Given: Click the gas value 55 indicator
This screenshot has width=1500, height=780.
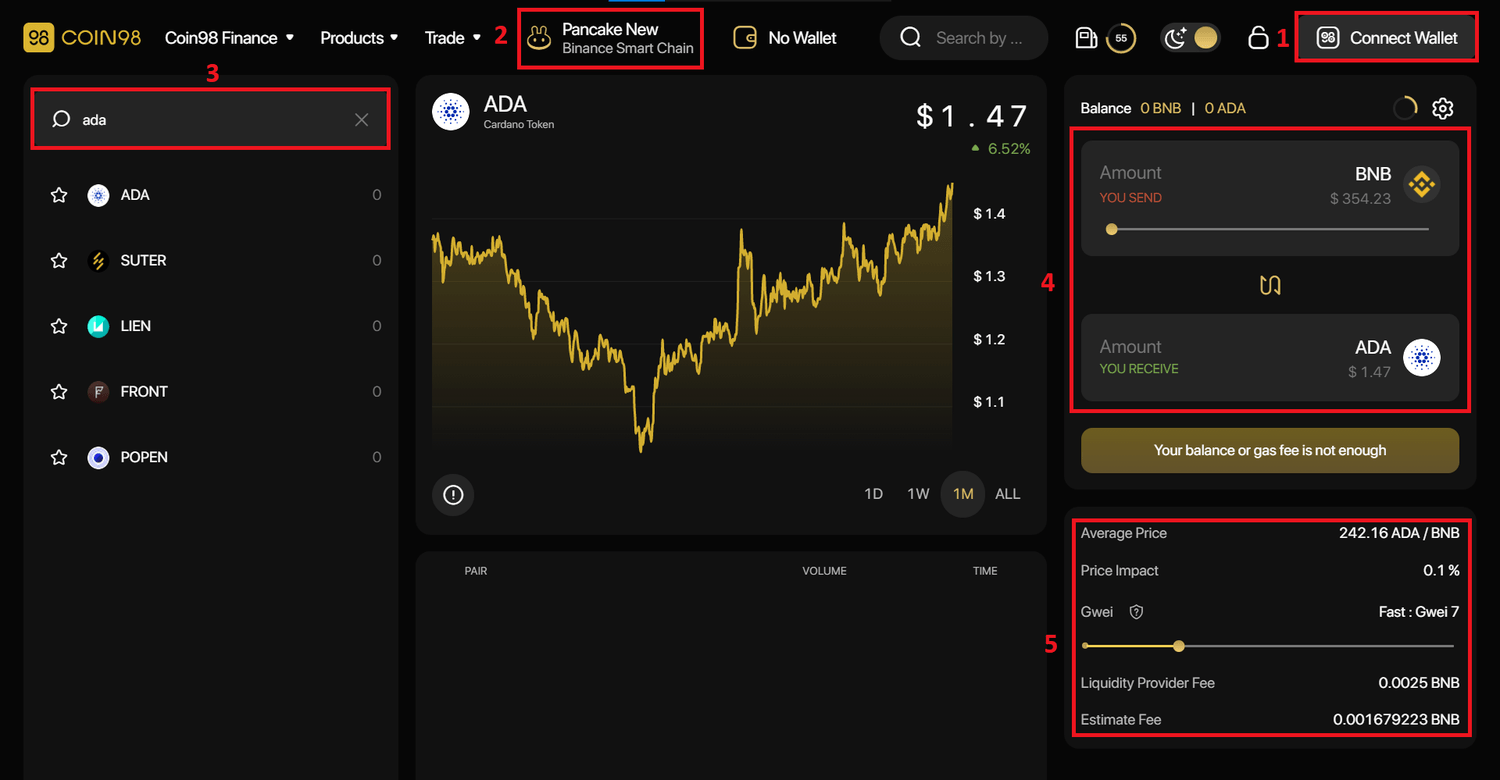Looking at the screenshot, I should coord(1121,38).
